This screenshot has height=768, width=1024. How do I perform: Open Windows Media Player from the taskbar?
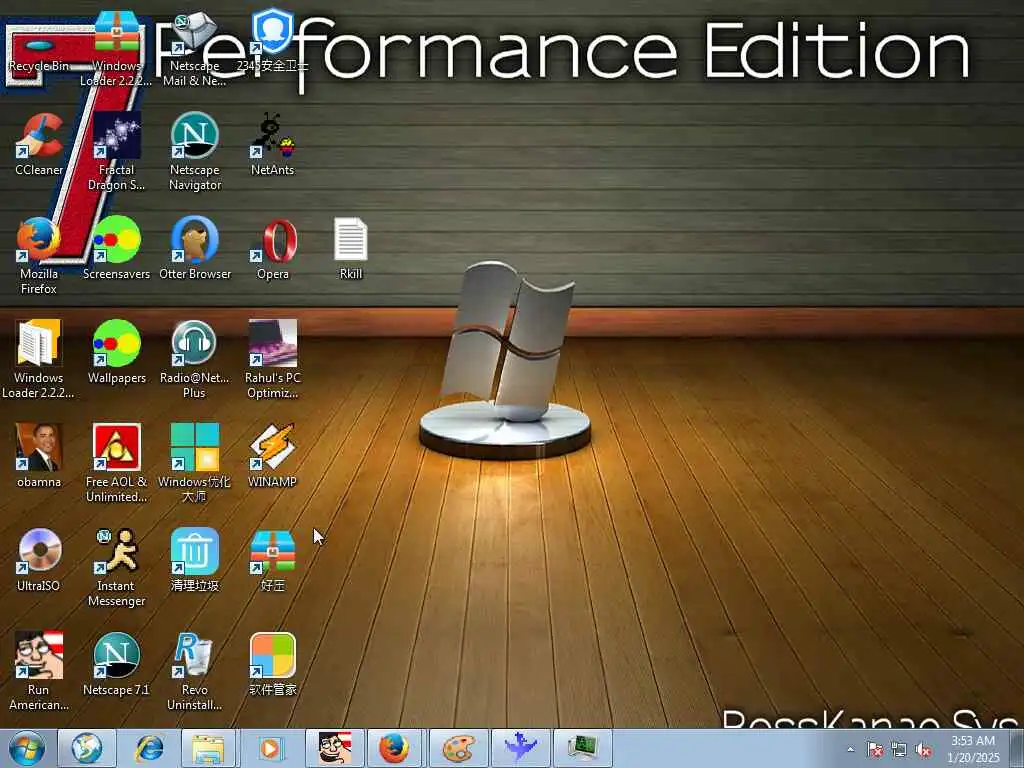click(x=270, y=748)
